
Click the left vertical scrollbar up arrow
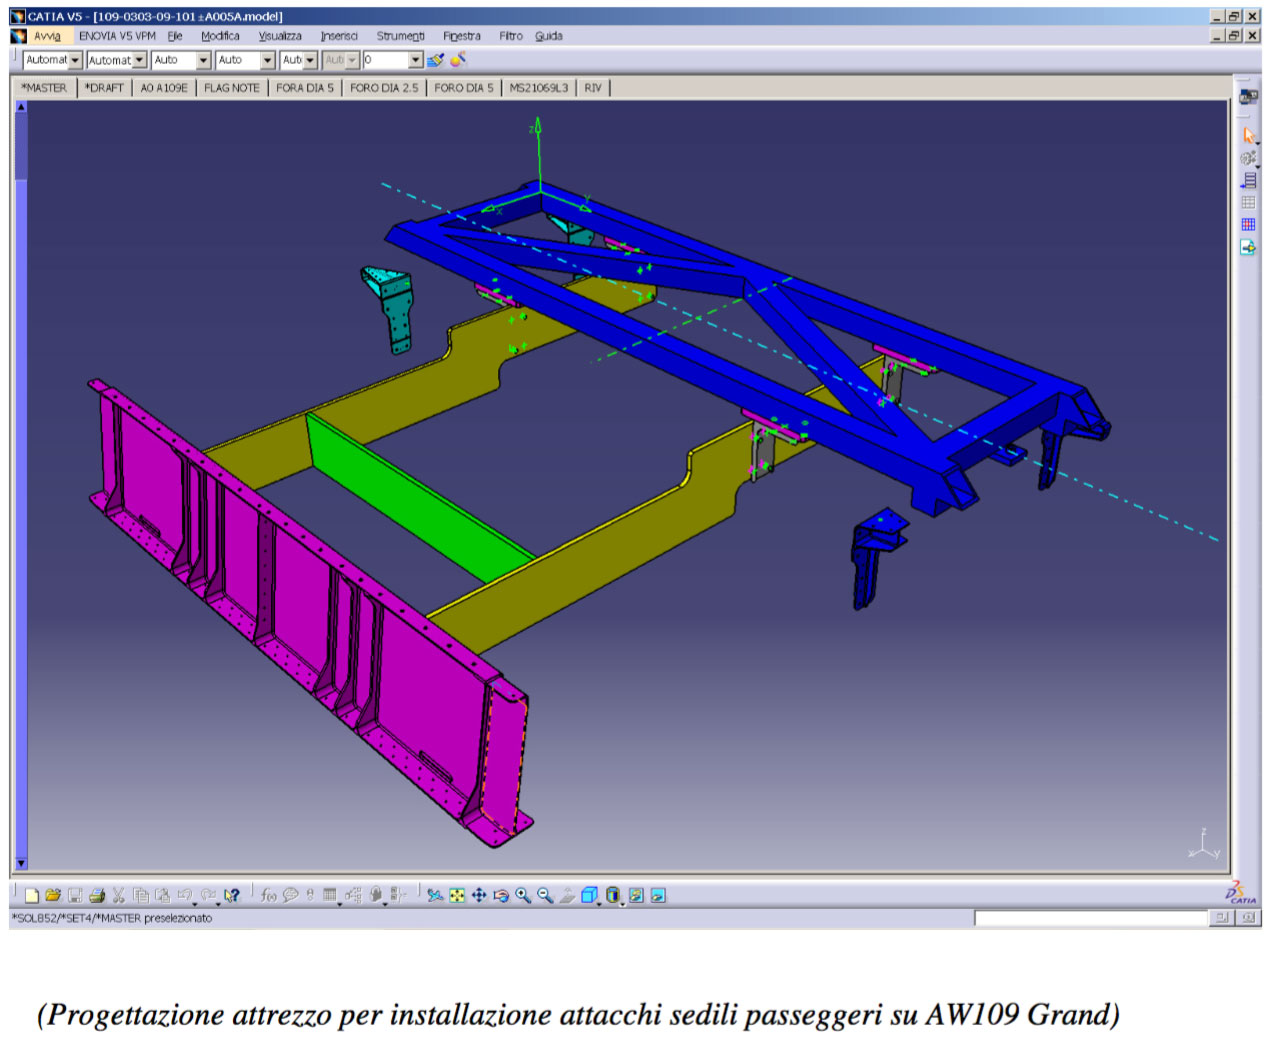coord(21,107)
